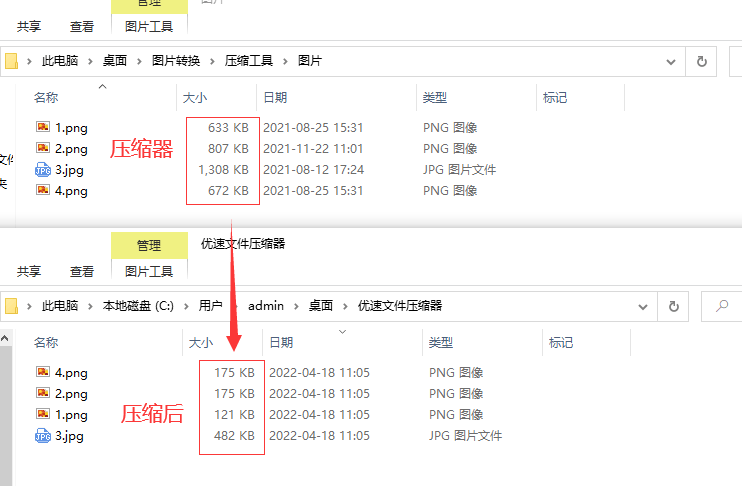
Task: Go to 此电脑 in upper address bar
Action: click(60, 61)
